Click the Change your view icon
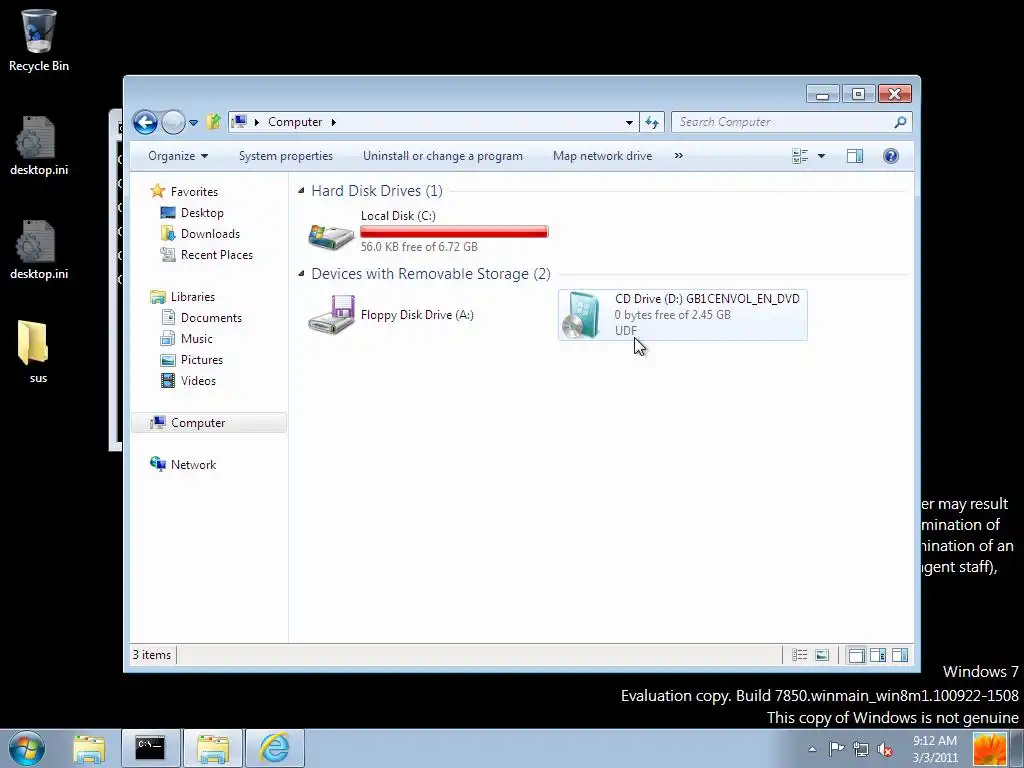The width and height of the screenshot is (1024, 768). click(x=800, y=156)
